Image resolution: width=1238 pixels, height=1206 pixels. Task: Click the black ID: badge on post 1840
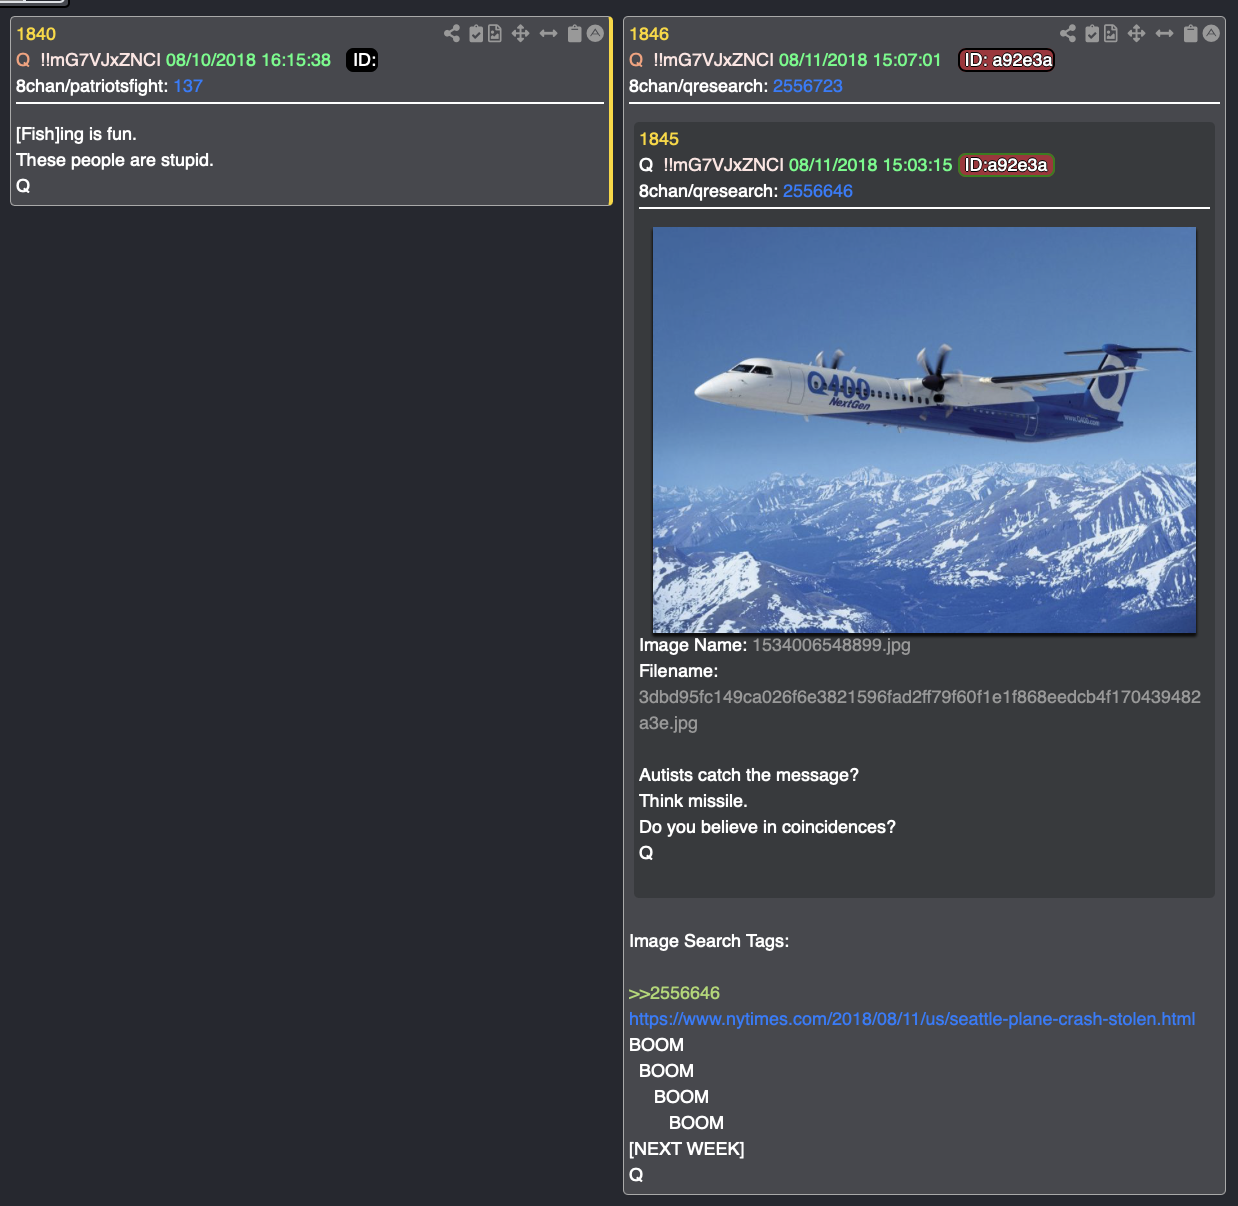point(363,60)
